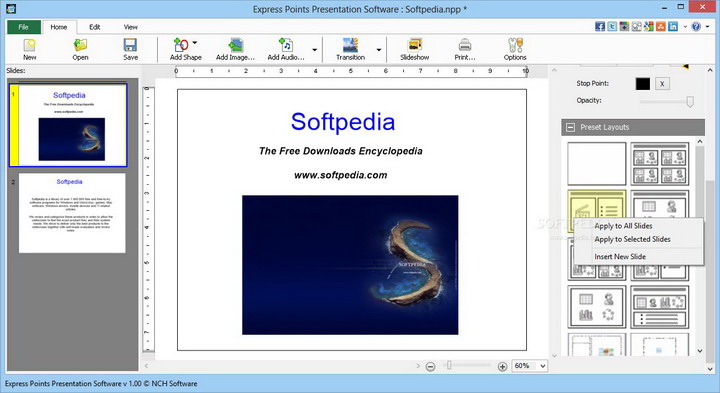
Task: Start the Slideshow
Action: click(x=415, y=49)
